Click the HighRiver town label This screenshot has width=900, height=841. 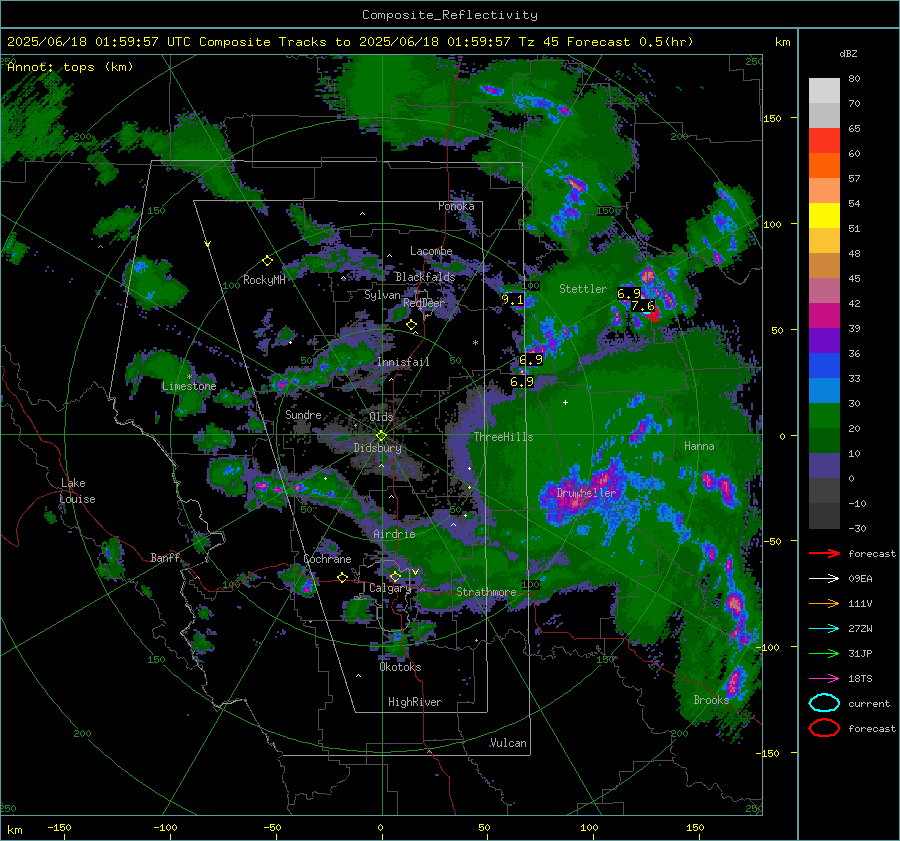click(415, 702)
